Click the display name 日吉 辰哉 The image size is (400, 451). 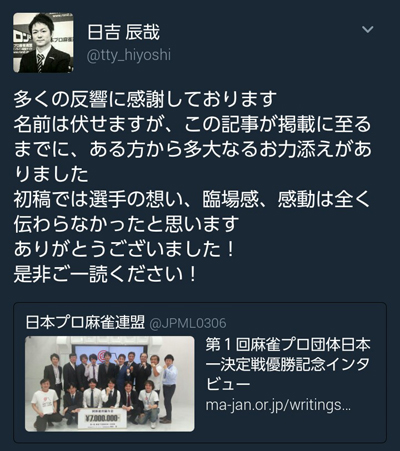(x=123, y=32)
